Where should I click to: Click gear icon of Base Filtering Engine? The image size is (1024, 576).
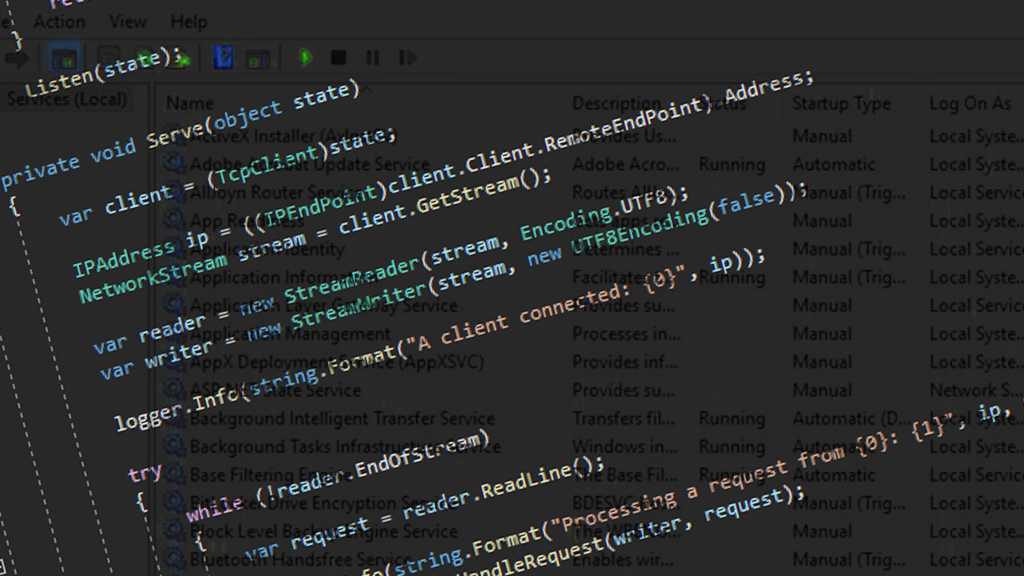tap(174, 474)
